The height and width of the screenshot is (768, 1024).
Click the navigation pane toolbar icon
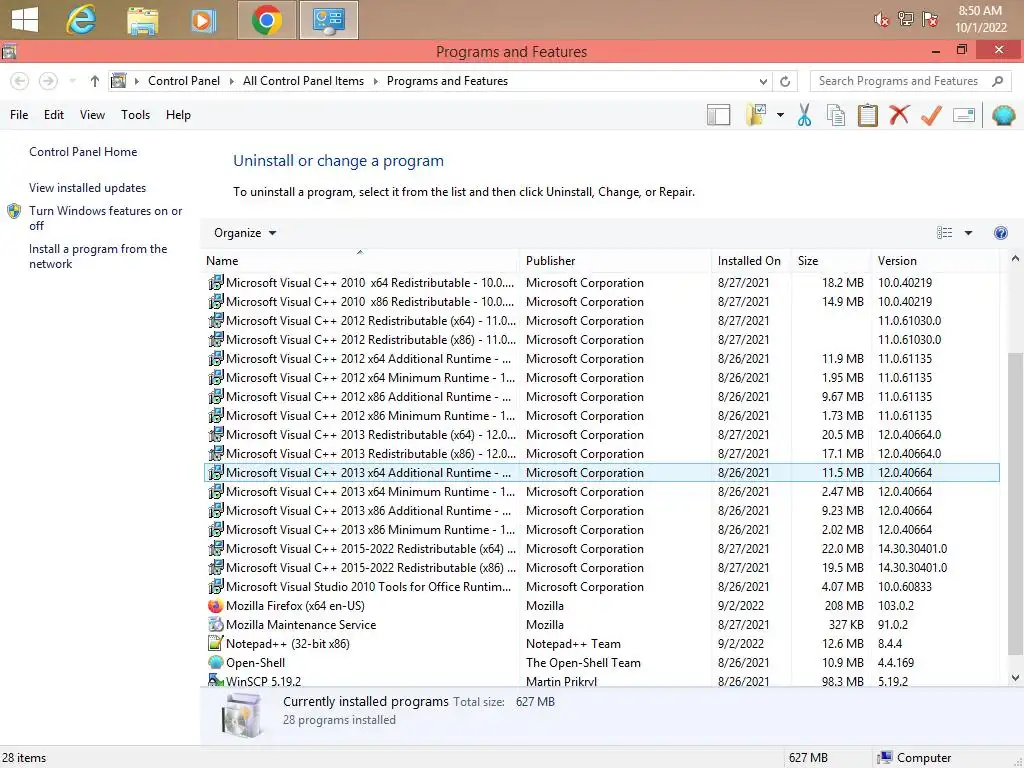718,115
